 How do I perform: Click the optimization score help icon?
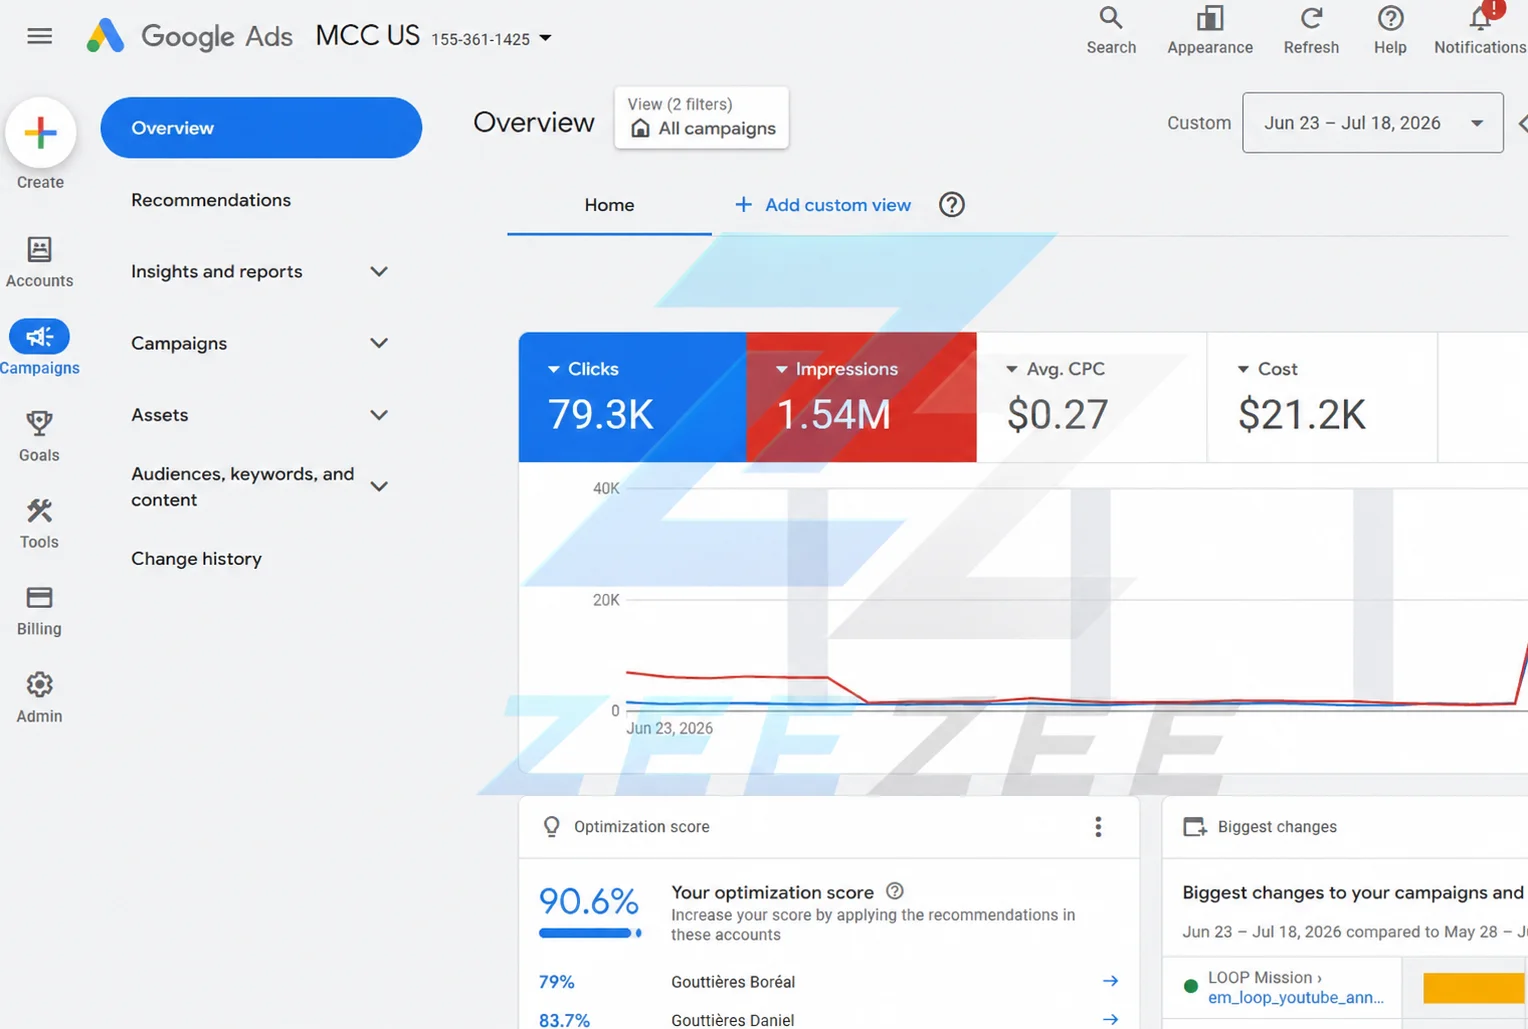click(895, 891)
